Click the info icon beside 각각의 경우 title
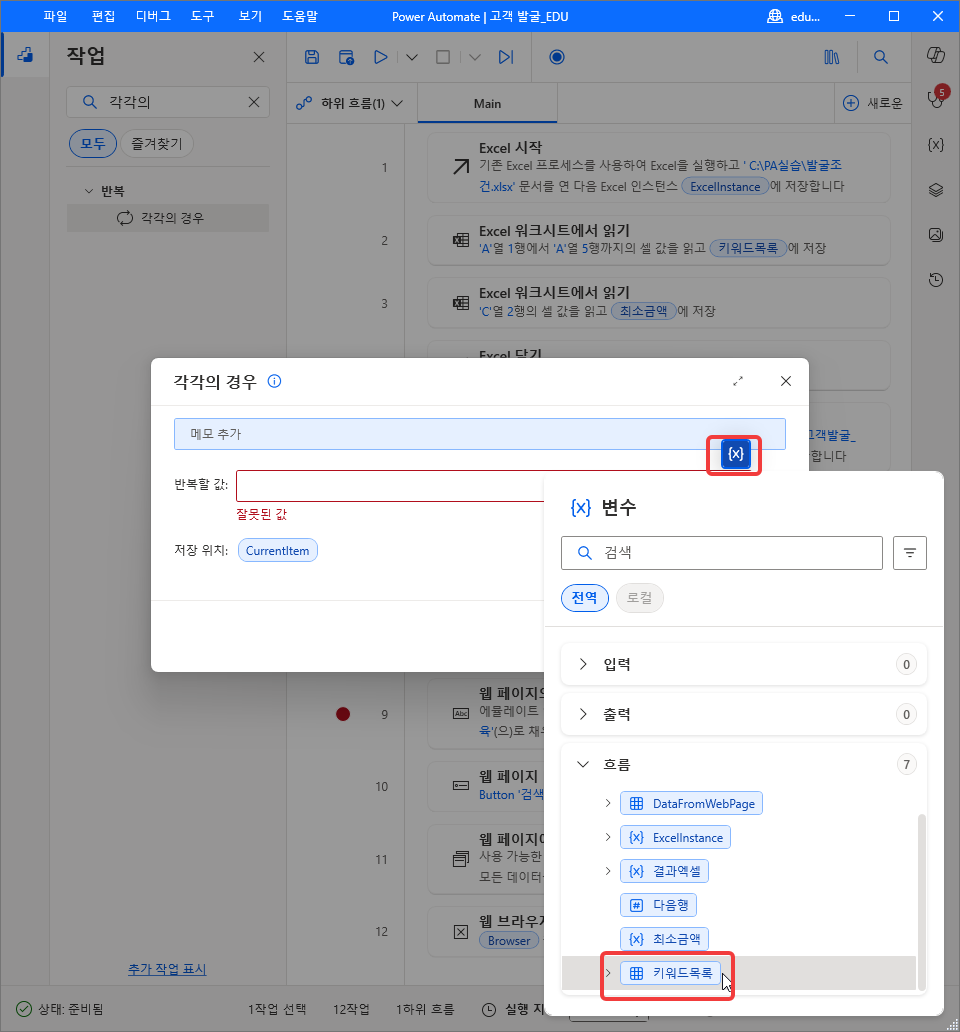Screen dimensions: 960x1032 274,381
